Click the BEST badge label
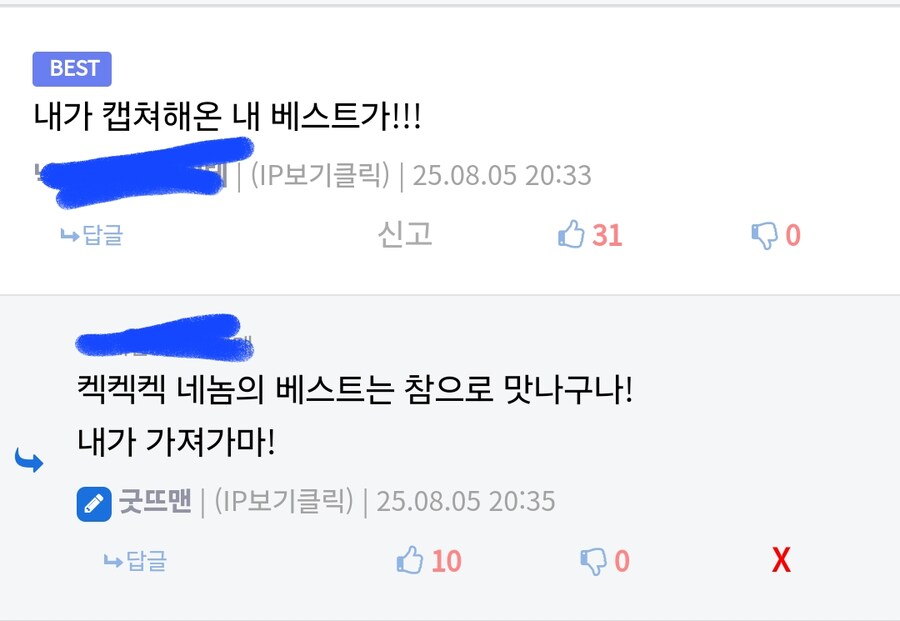The width and height of the screenshot is (900, 621). pos(72,69)
